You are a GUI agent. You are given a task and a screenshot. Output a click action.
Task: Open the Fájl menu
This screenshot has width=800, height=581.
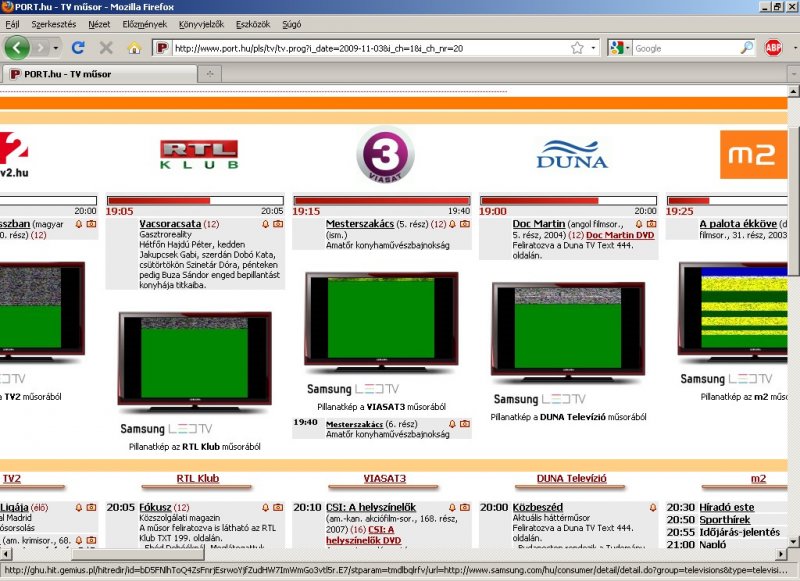pos(12,24)
